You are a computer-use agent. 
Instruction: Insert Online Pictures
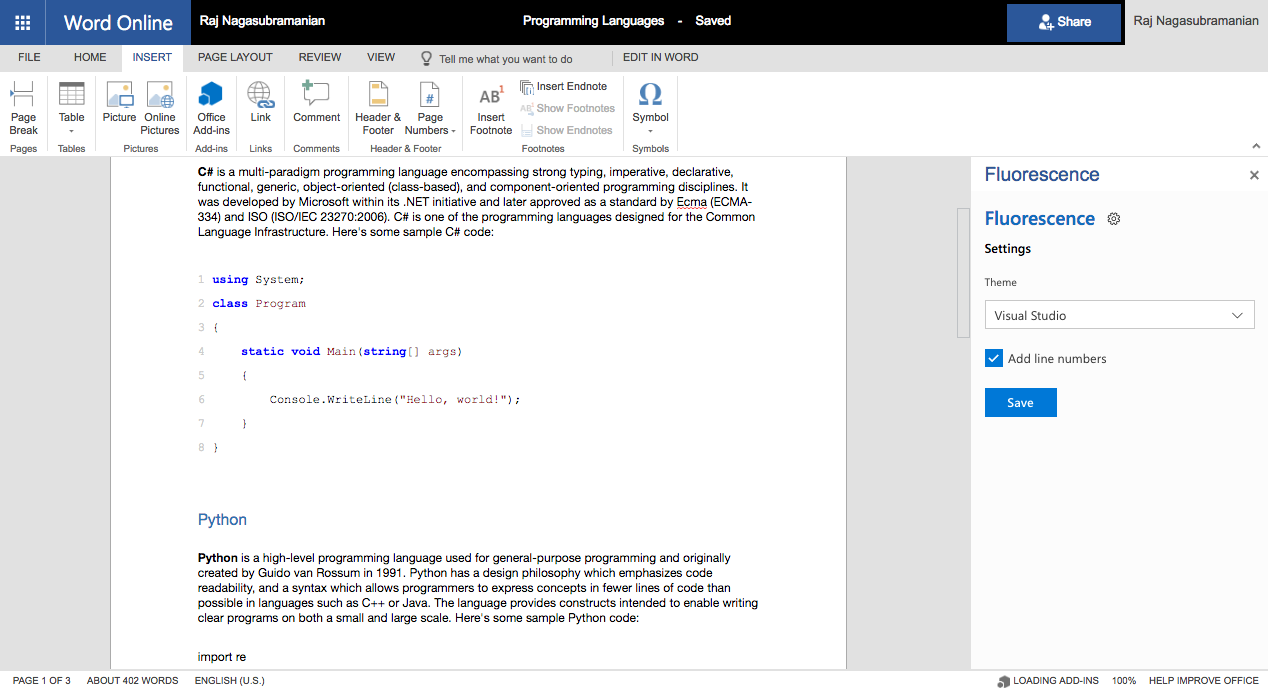(160, 109)
